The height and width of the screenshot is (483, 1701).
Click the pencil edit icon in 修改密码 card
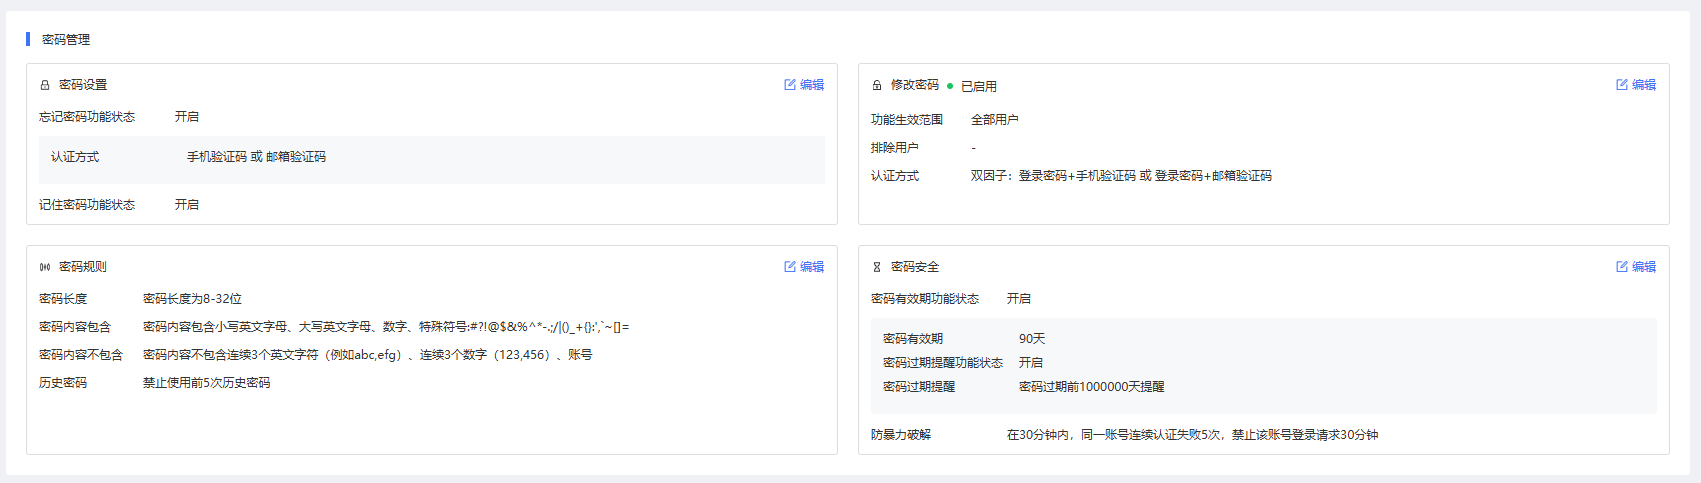(1622, 85)
